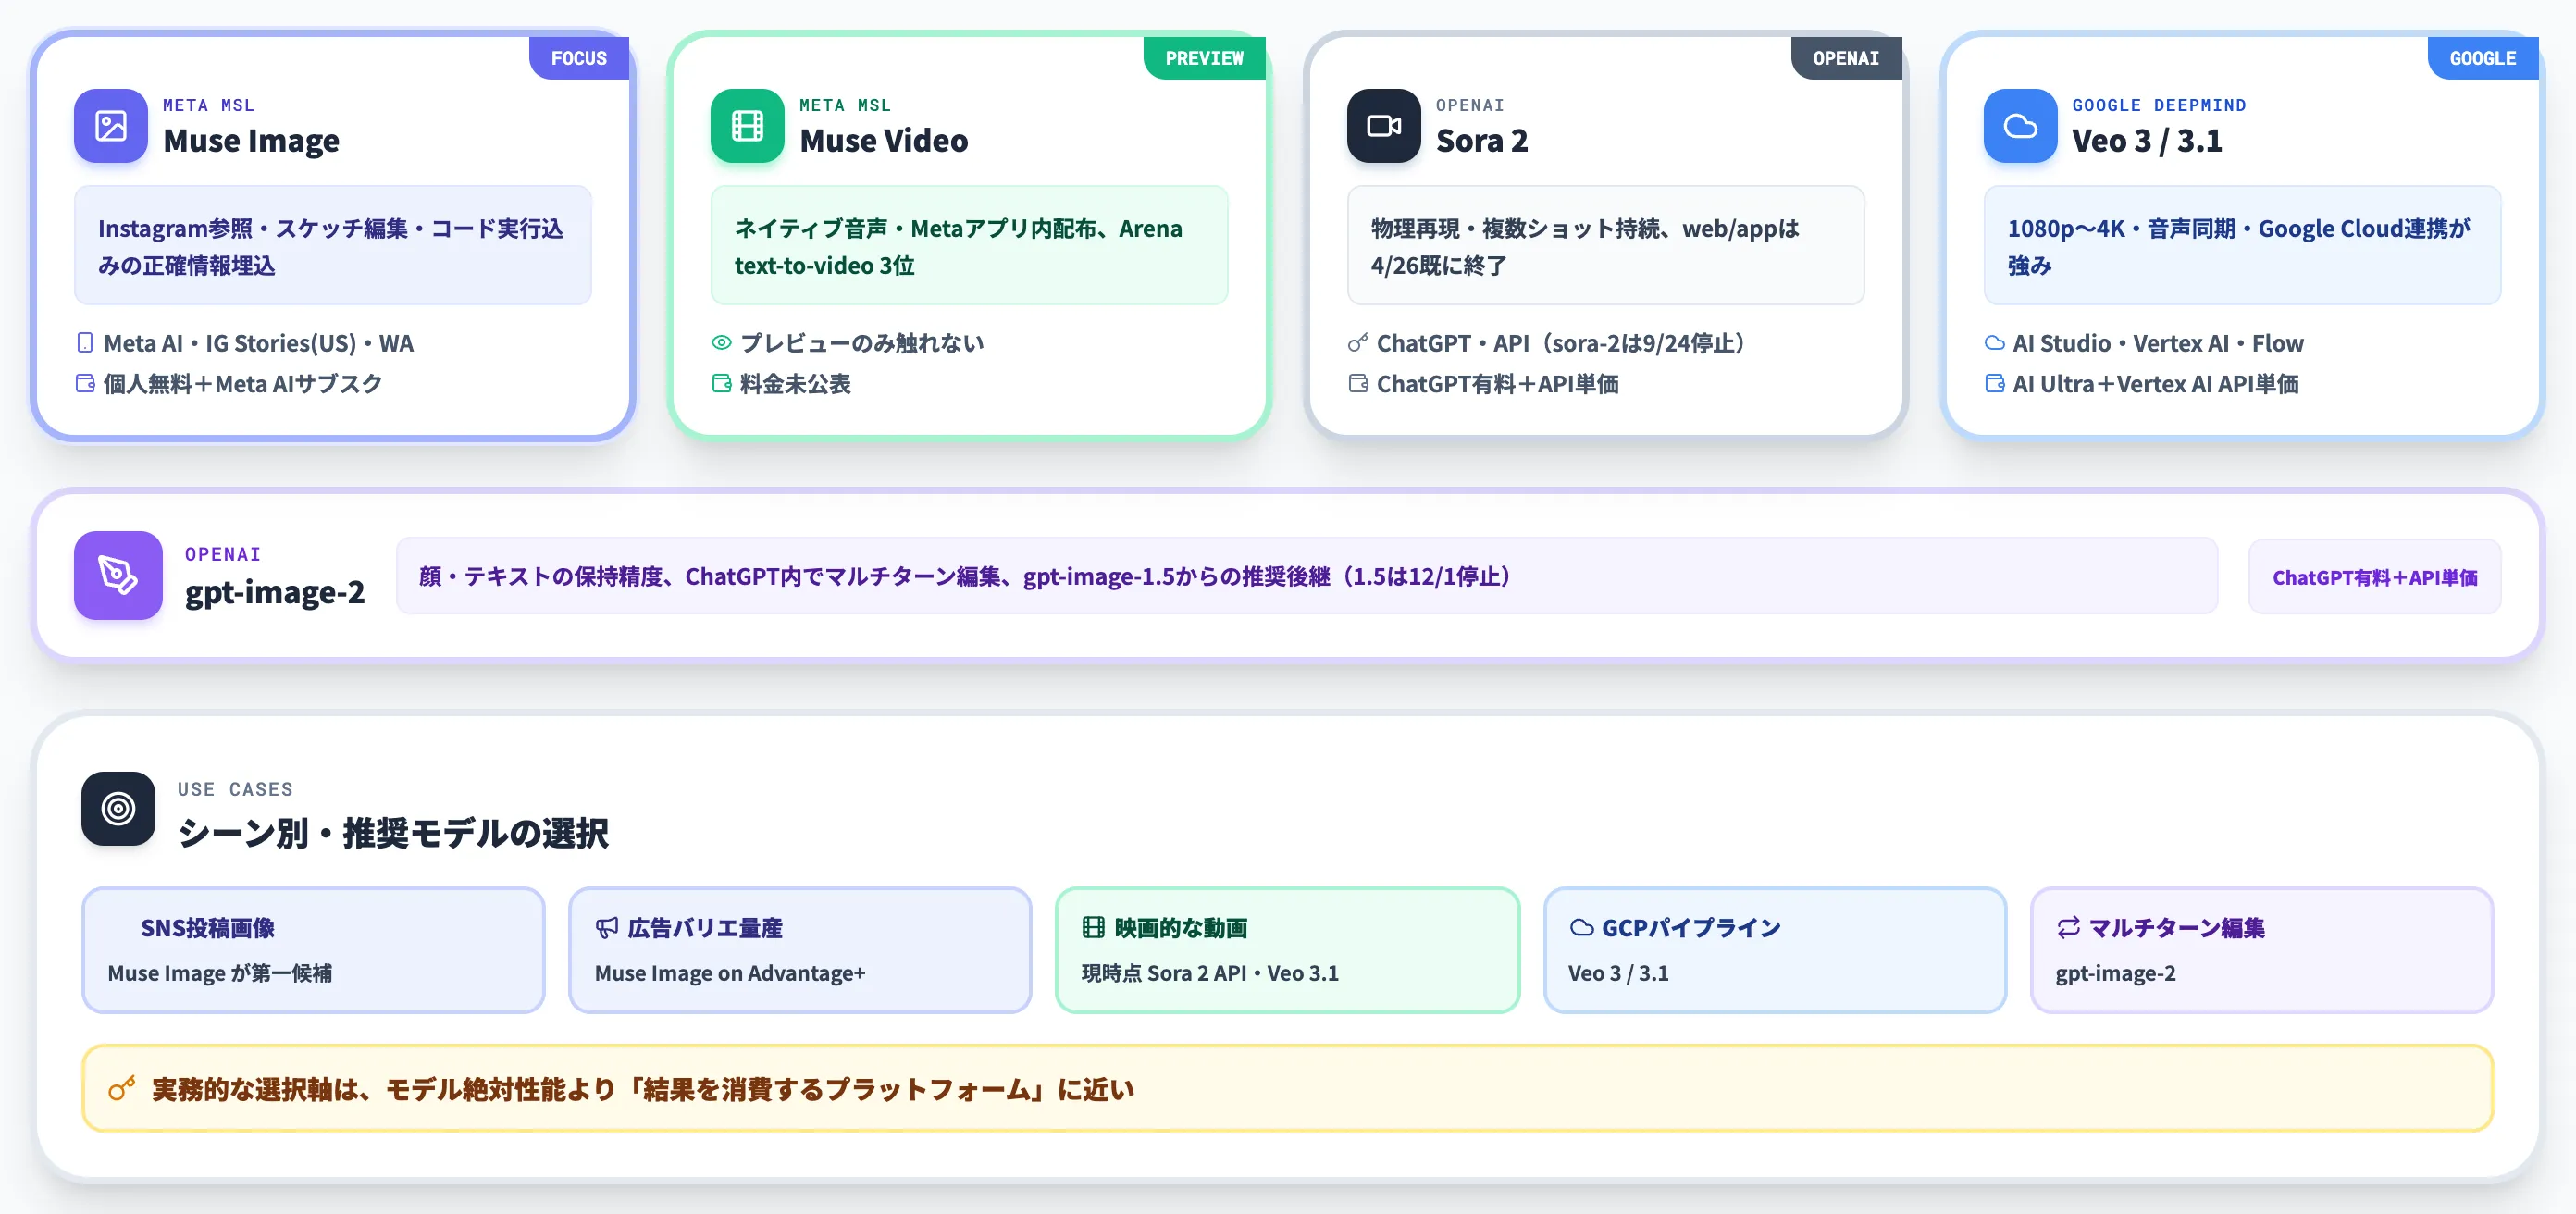This screenshot has width=2576, height=1214.
Task: Click the 顔・テキストの保持精度 description bar
Action: (x=1307, y=576)
